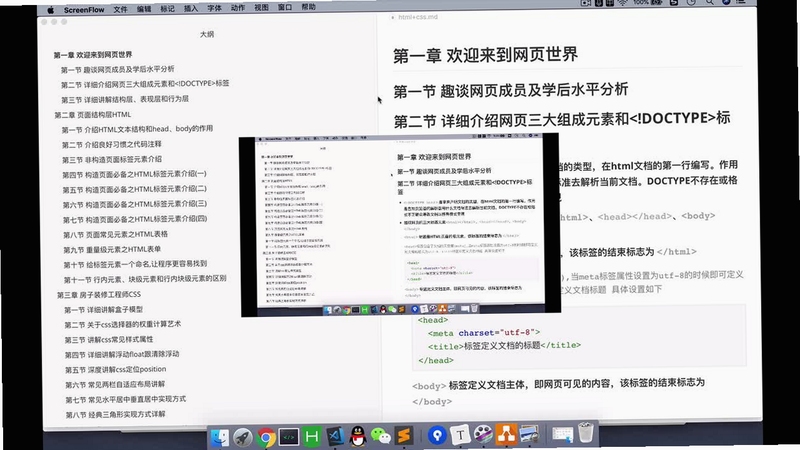Open WeChat from the Dock
Image resolution: width=800 pixels, height=450 pixels.
click(381, 436)
